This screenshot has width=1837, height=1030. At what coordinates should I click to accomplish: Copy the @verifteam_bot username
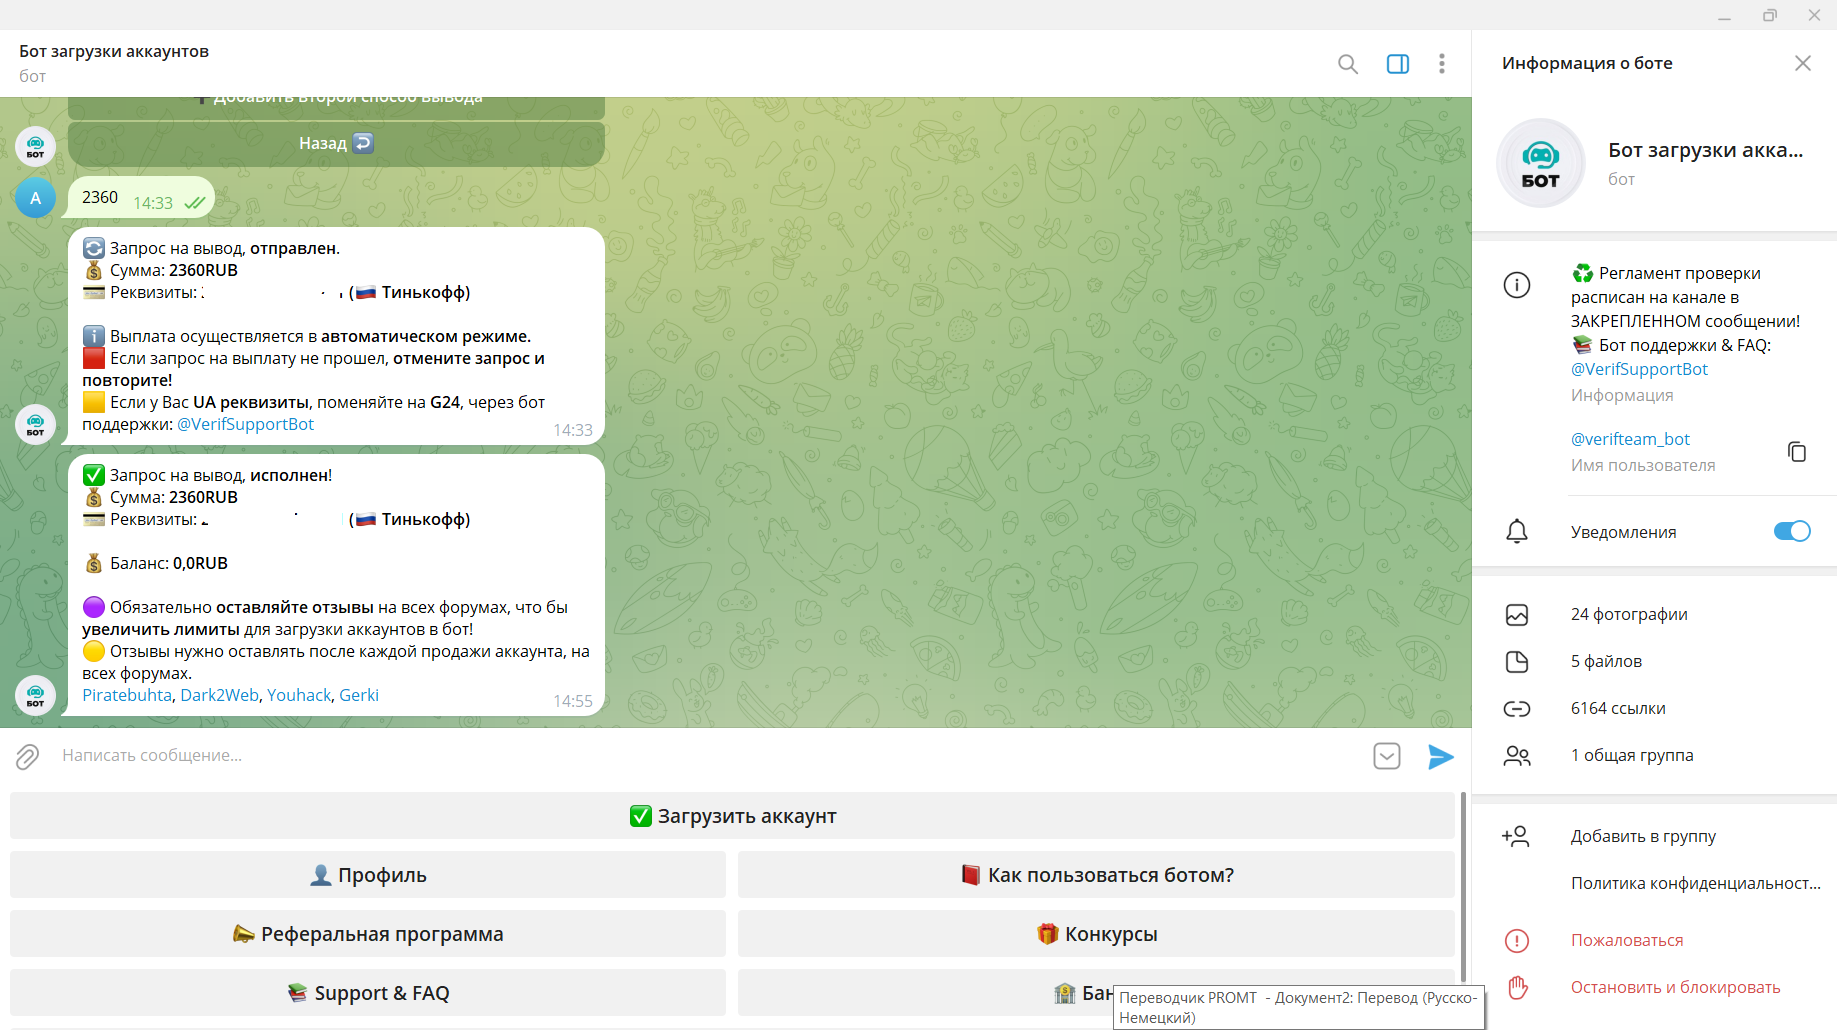click(x=1796, y=452)
